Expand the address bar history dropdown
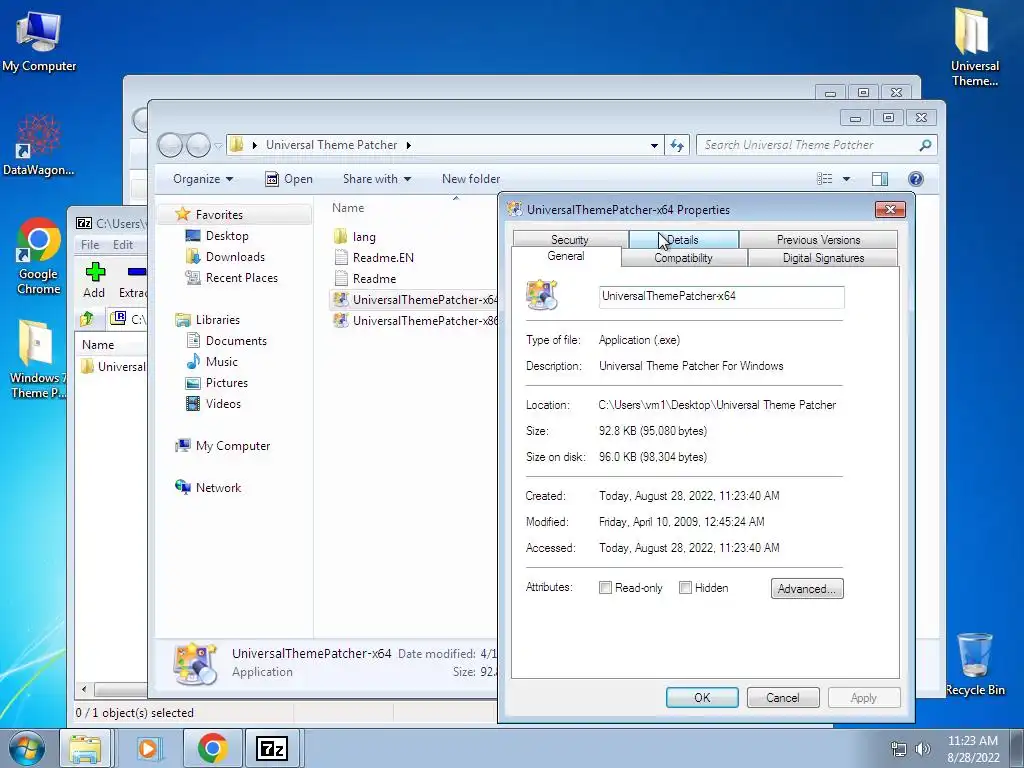This screenshot has height=768, width=1024. [x=654, y=146]
